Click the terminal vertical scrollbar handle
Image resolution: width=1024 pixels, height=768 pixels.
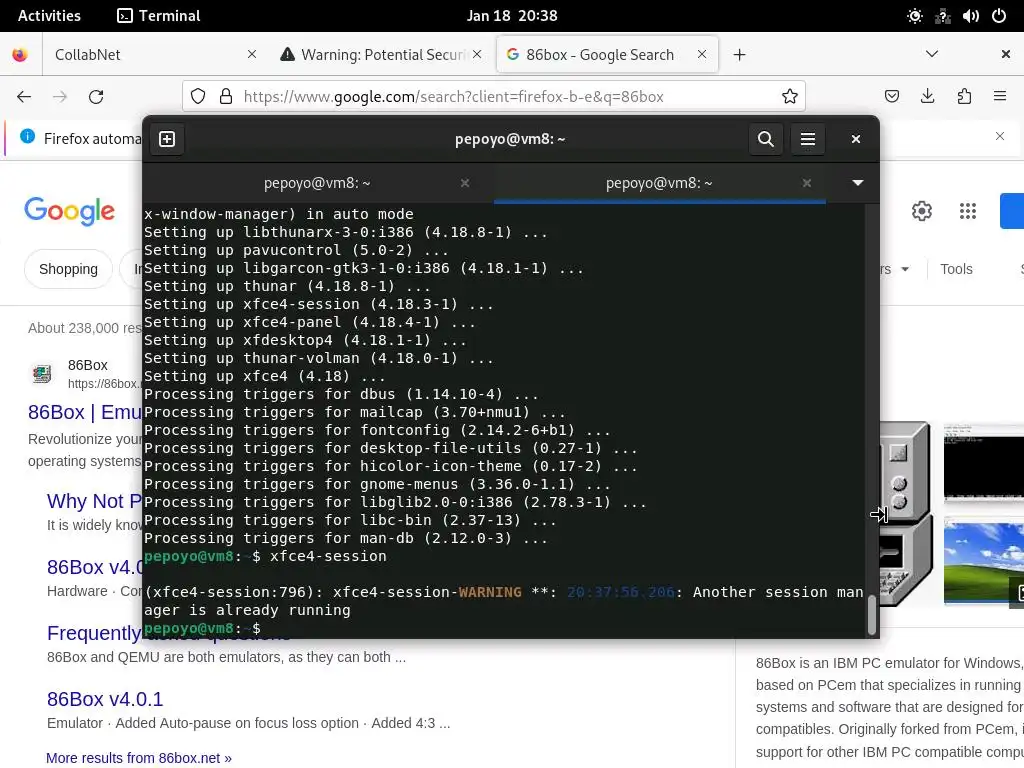871,615
